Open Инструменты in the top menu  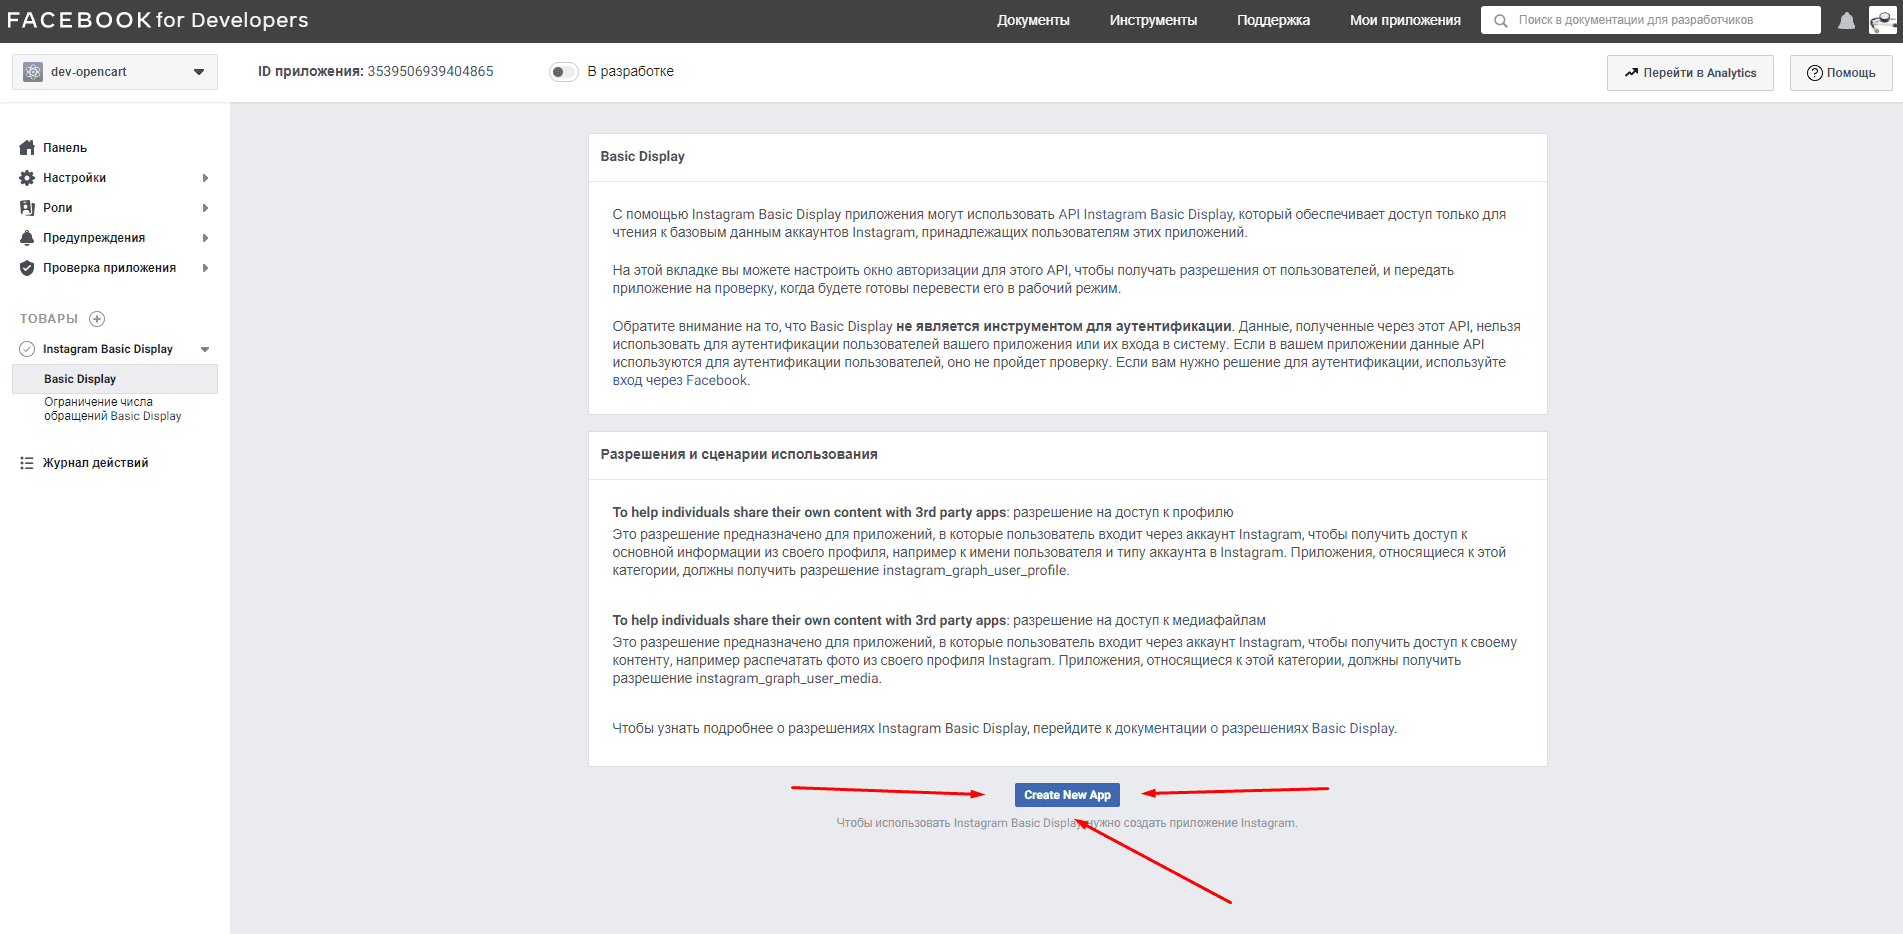pos(1153,20)
